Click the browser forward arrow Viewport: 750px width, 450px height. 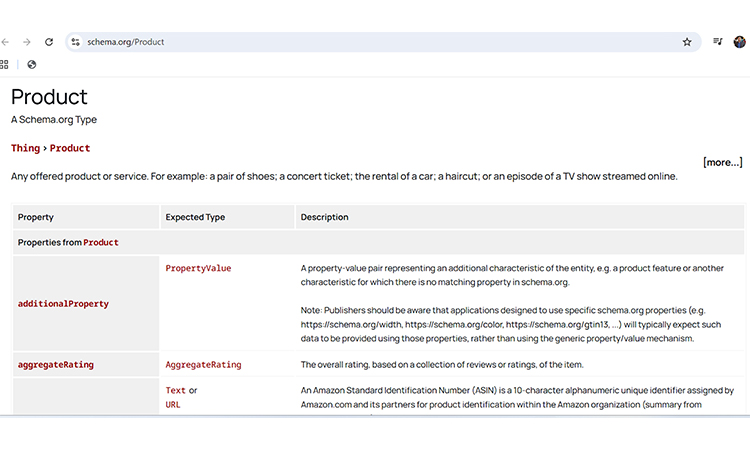coord(27,42)
